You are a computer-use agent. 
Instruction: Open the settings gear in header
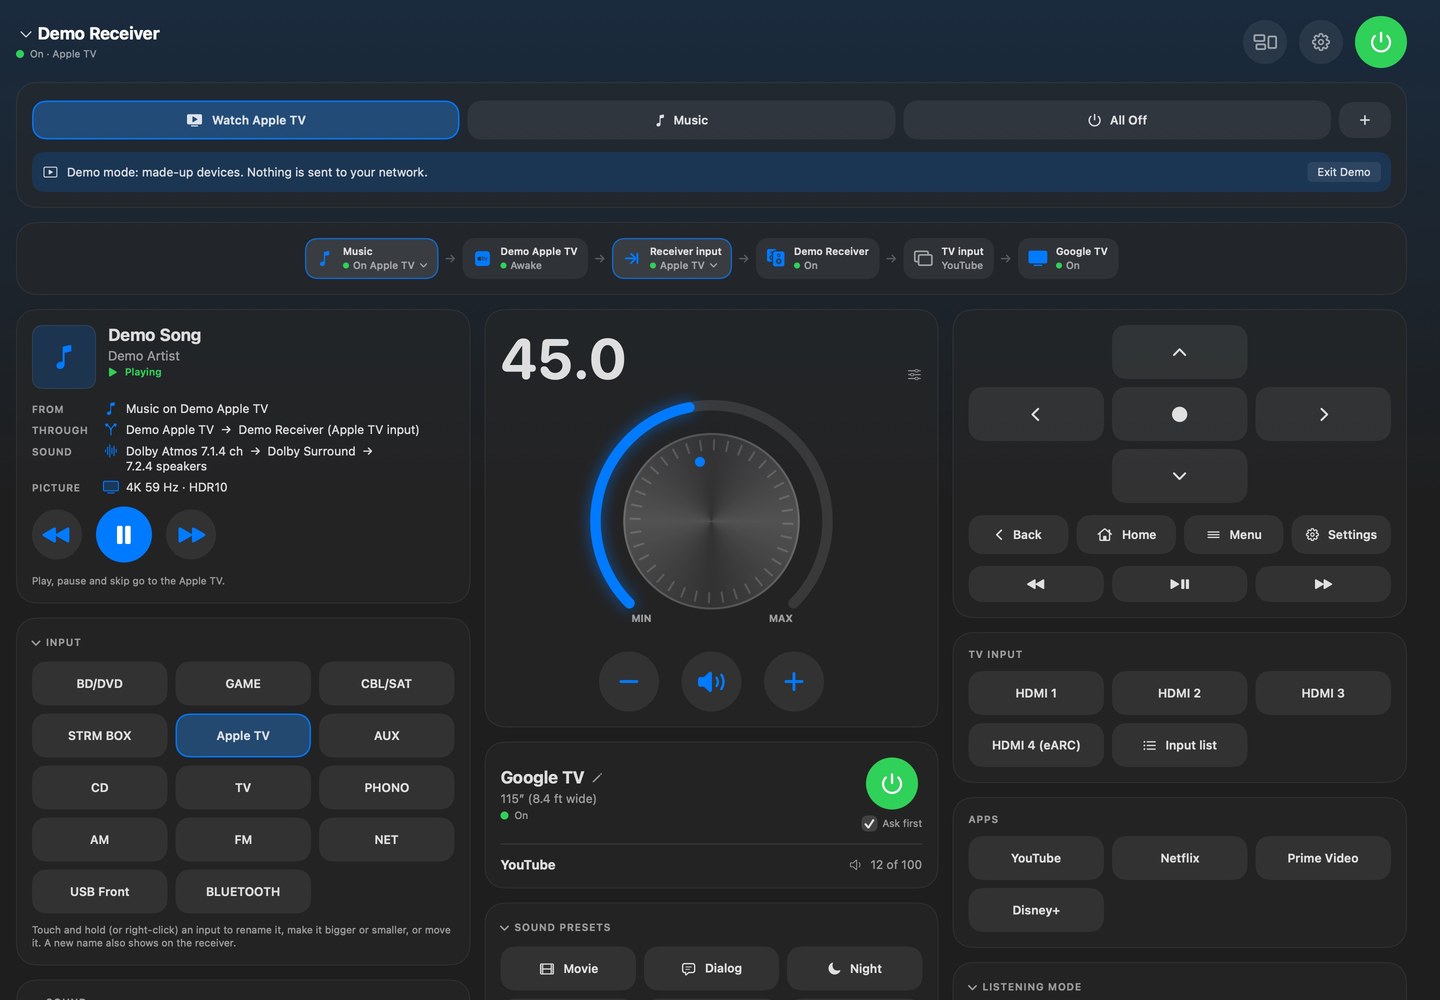pyautogui.click(x=1321, y=42)
